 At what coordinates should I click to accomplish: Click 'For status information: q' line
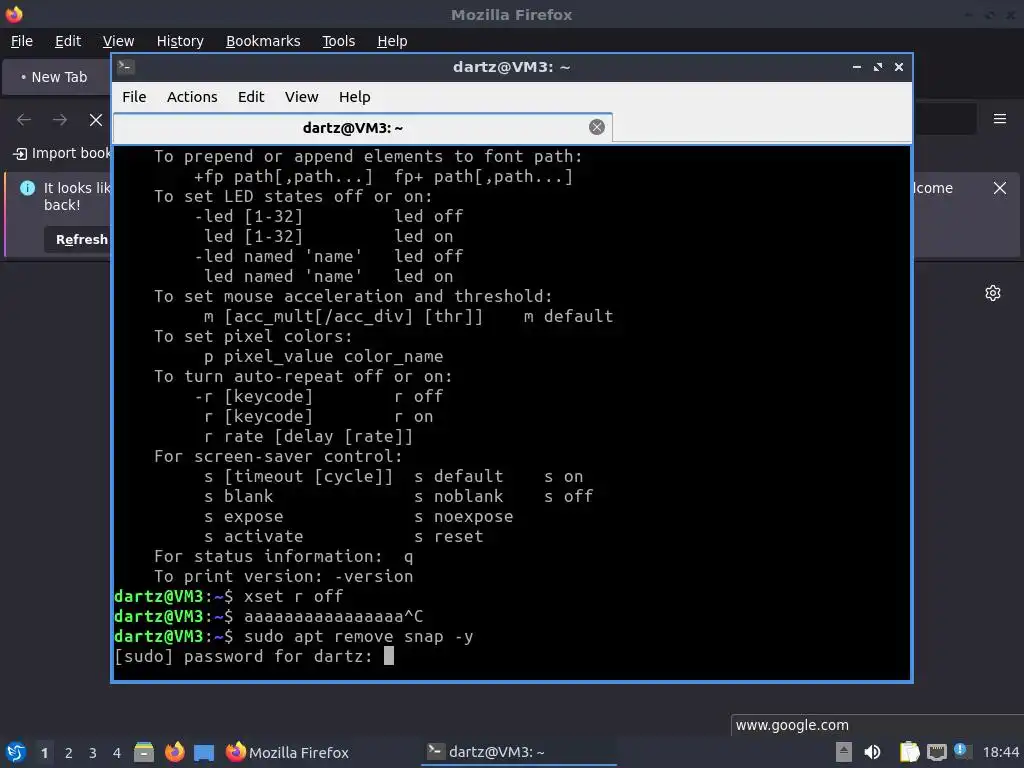283,556
